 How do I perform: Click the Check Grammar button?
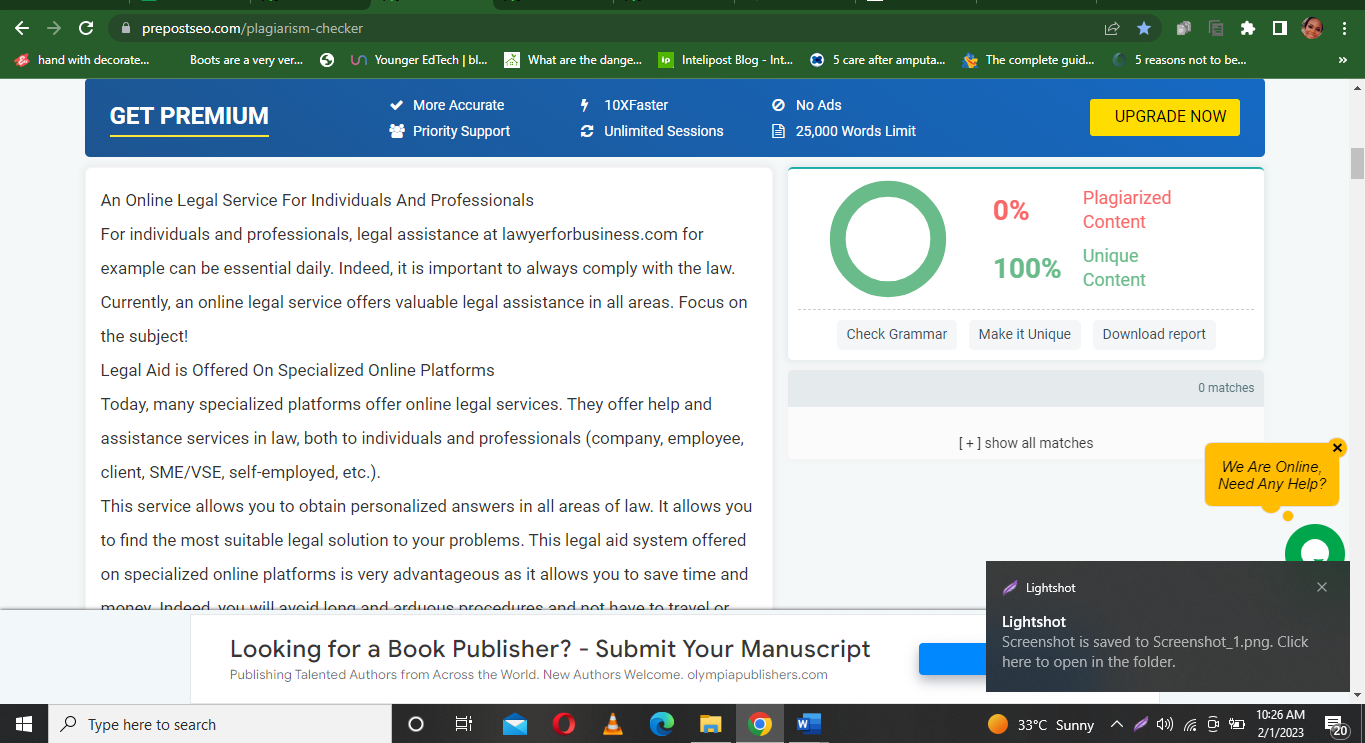click(x=896, y=334)
